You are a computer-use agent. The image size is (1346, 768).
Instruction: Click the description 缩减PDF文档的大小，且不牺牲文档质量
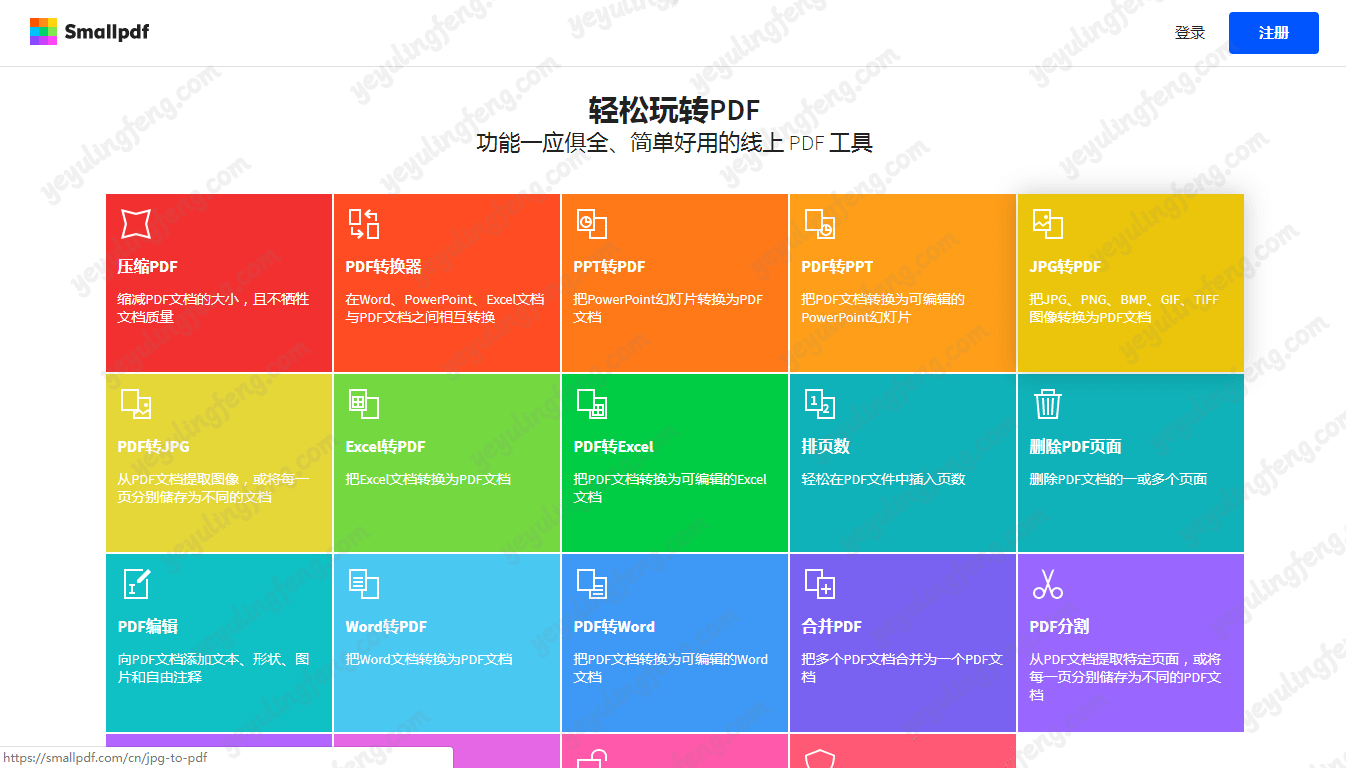(213, 308)
